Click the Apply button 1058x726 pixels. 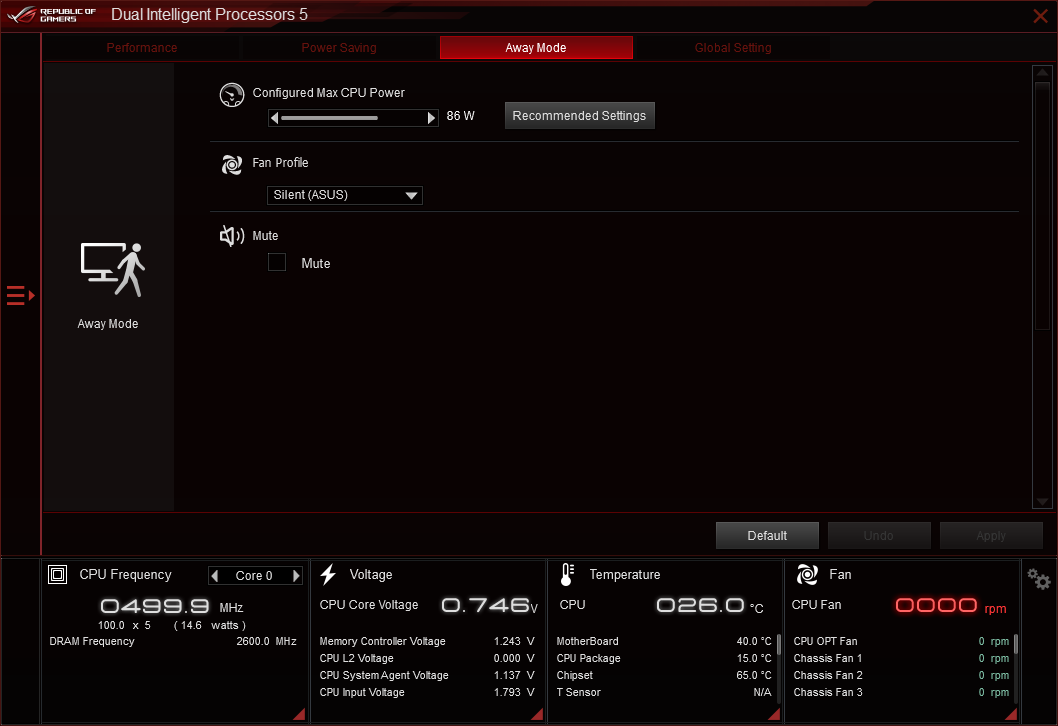point(991,536)
